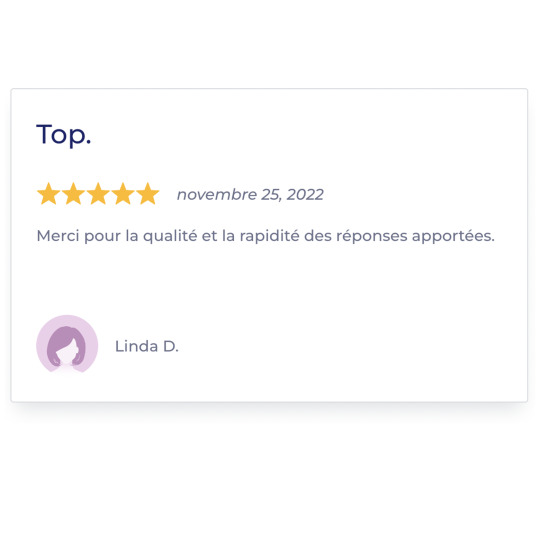Click the second gold rating star
Screen dimensions: 540x540
coord(73,194)
